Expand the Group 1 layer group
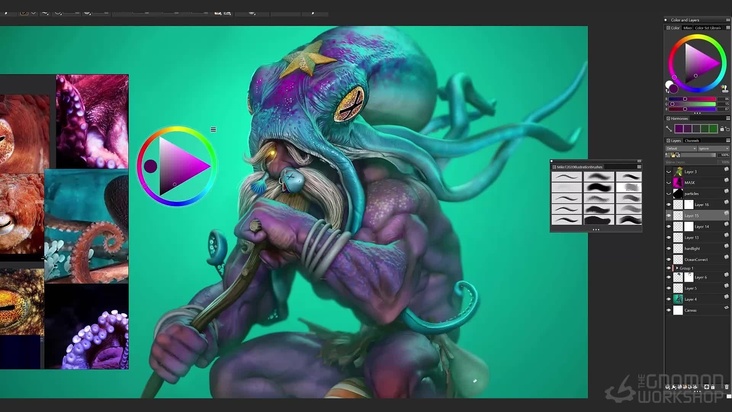Viewport: 732px width, 412px height. [x=677, y=268]
